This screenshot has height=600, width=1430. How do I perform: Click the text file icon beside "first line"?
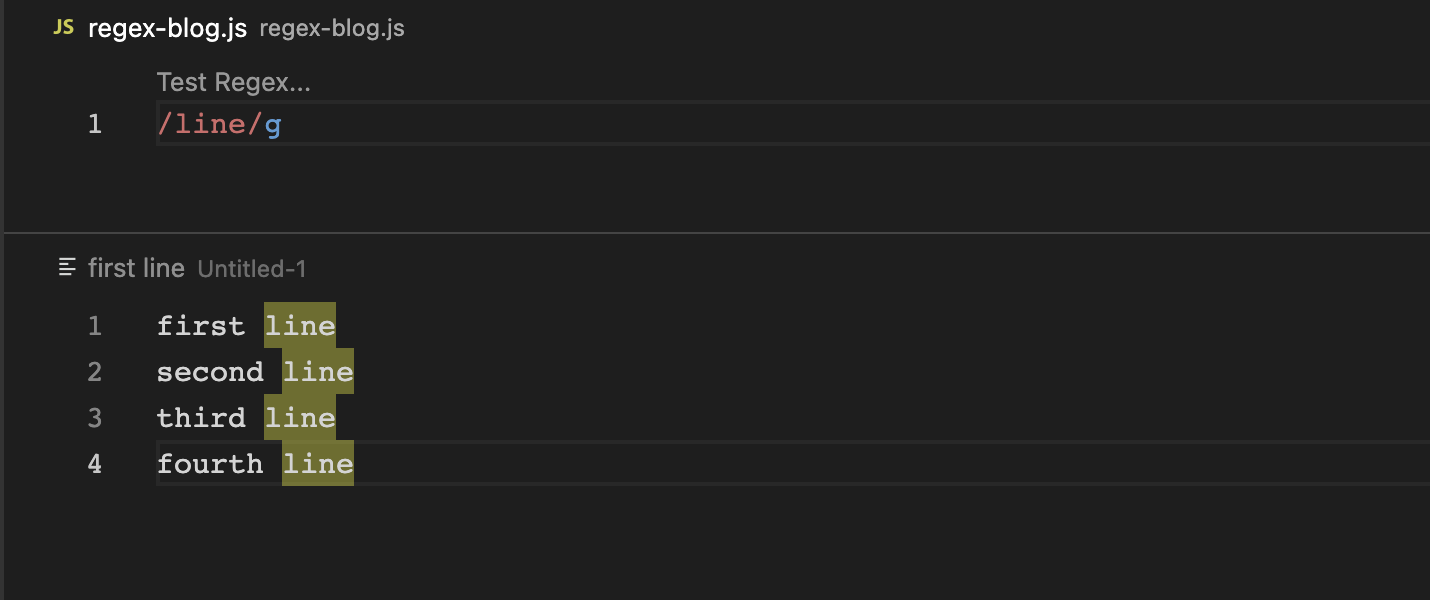(67, 267)
